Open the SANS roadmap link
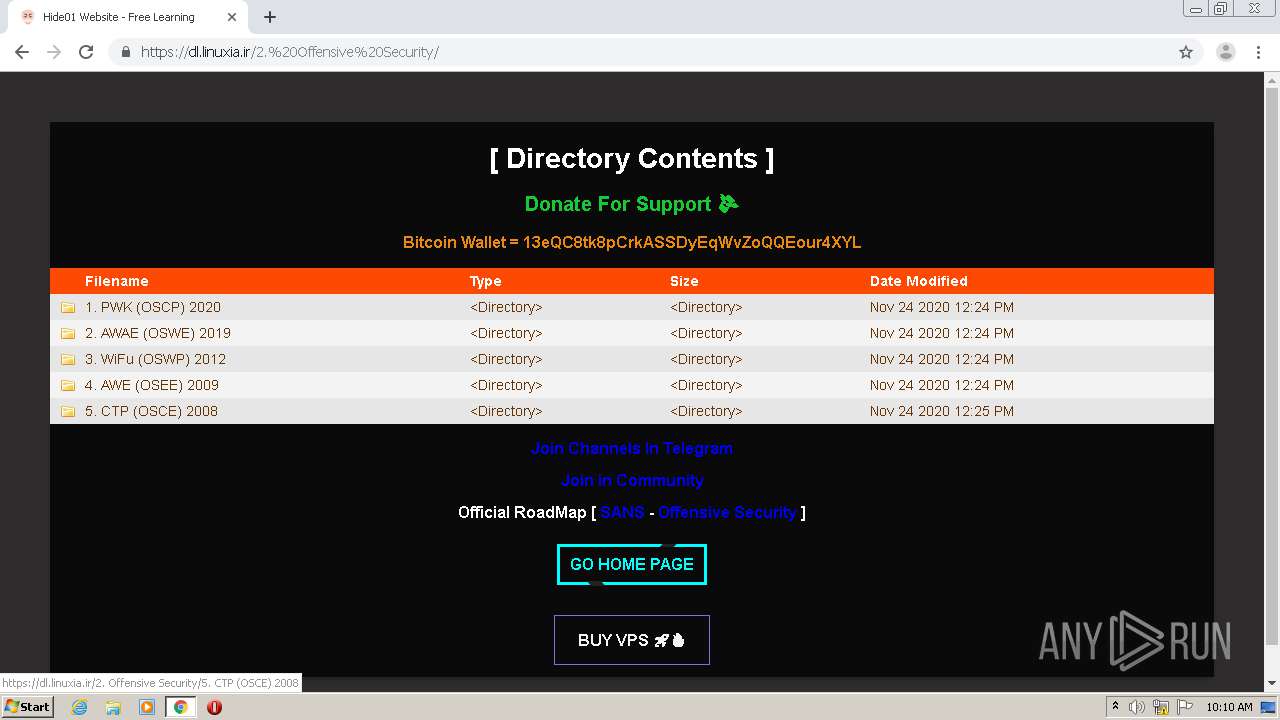Screen dimensions: 1280x720 (x=622, y=512)
